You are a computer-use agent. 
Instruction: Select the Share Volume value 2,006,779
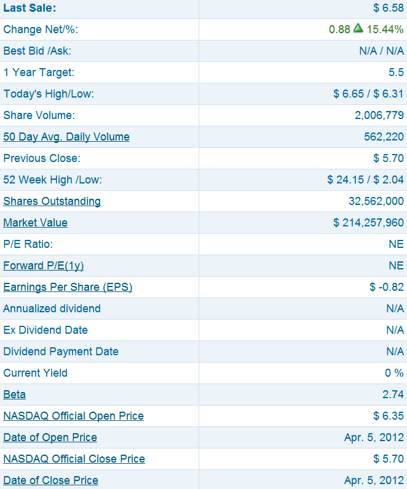379,115
